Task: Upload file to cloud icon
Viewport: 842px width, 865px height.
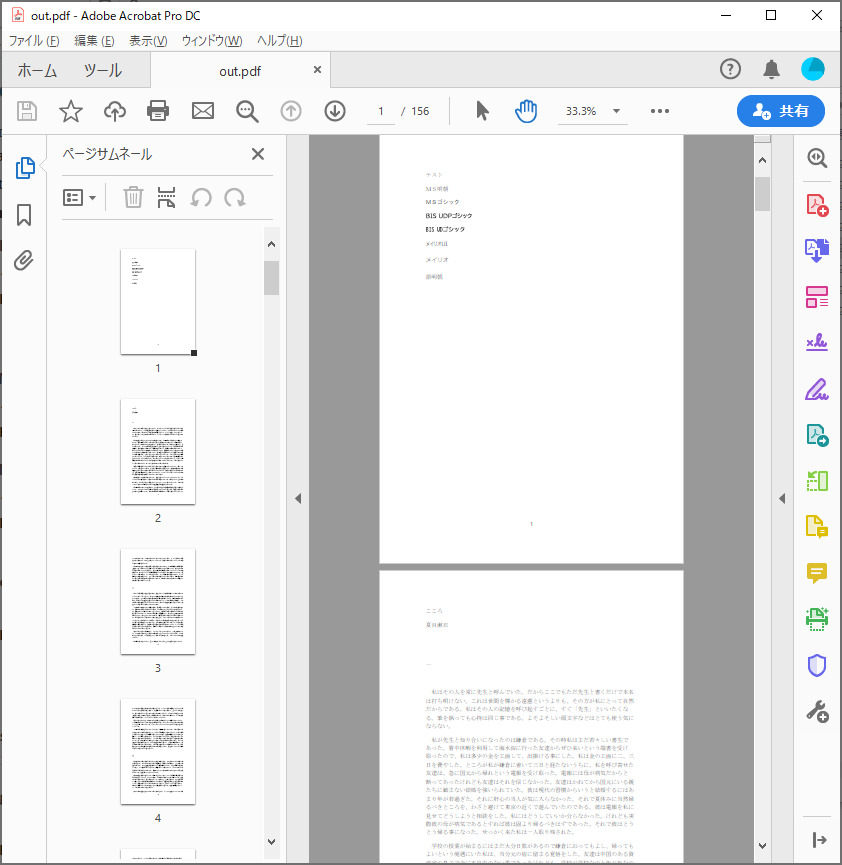Action: pyautogui.click(x=115, y=111)
